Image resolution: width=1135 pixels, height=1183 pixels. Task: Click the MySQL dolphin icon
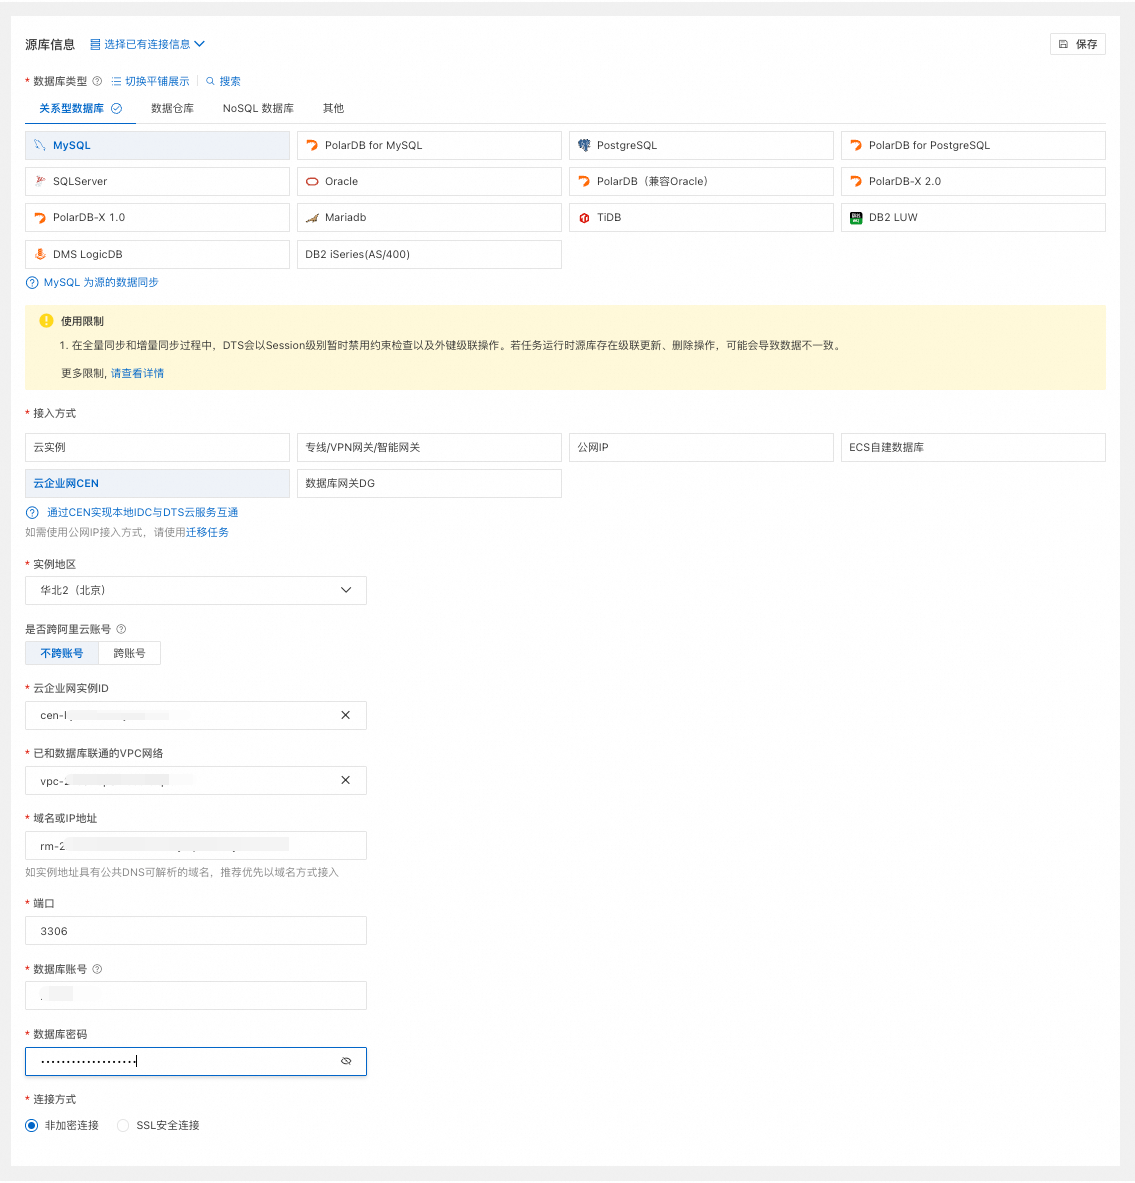pyautogui.click(x=40, y=145)
